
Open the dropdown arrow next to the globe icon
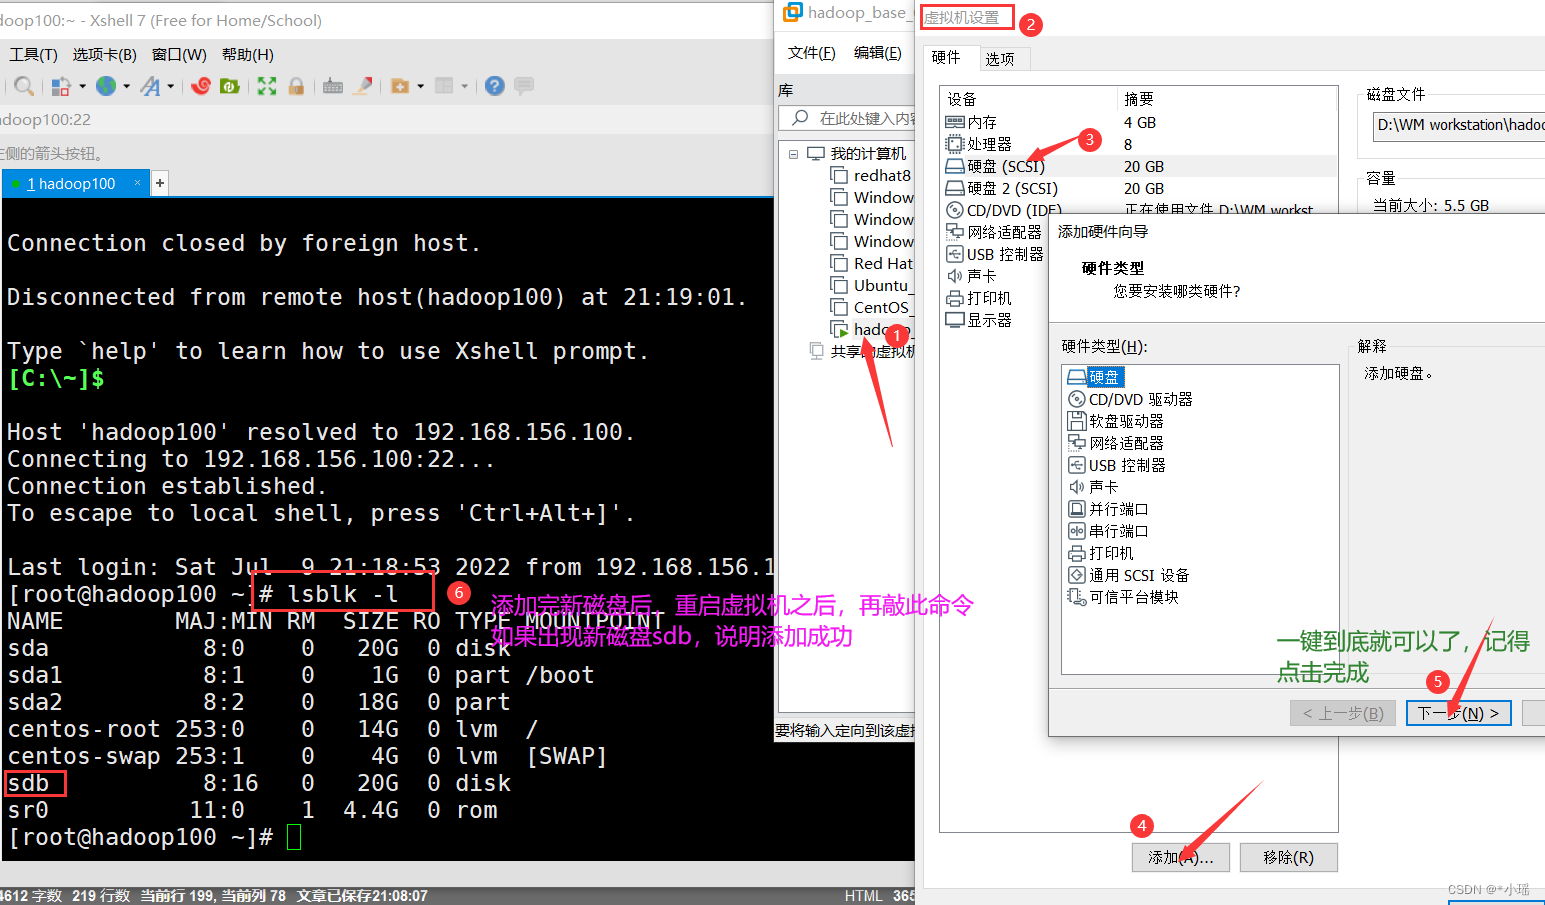coord(127,86)
